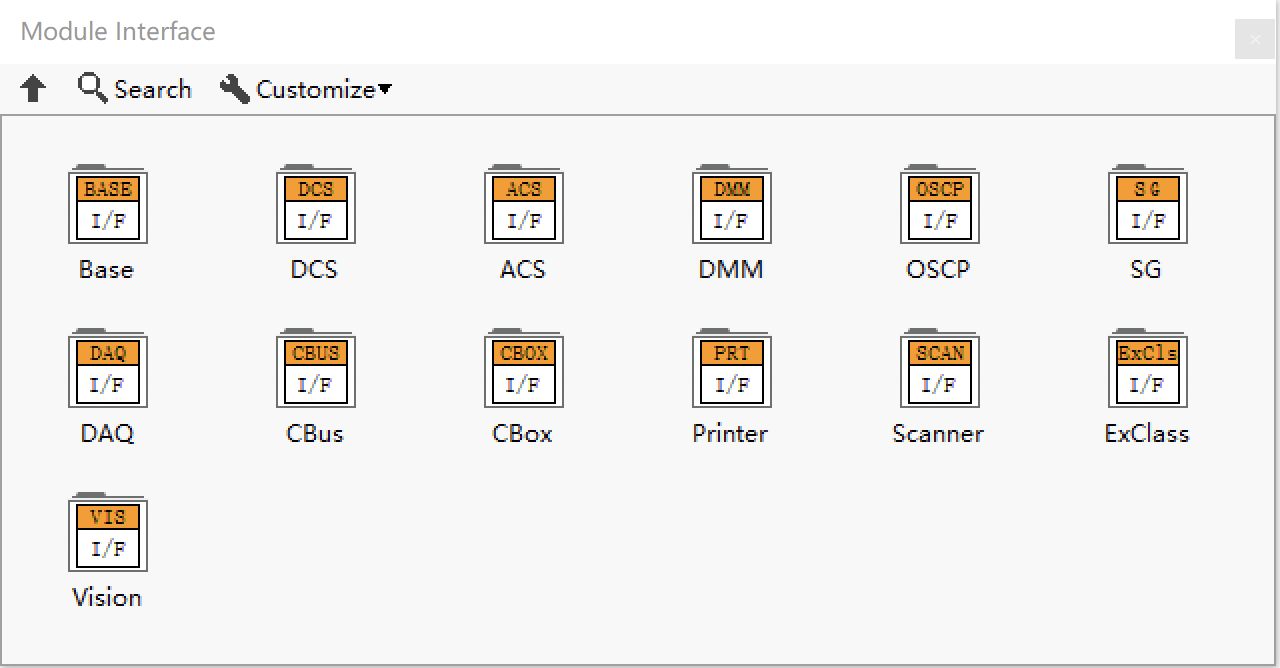
Task: Expand the Customize dropdown arrow
Action: pyautogui.click(x=385, y=89)
